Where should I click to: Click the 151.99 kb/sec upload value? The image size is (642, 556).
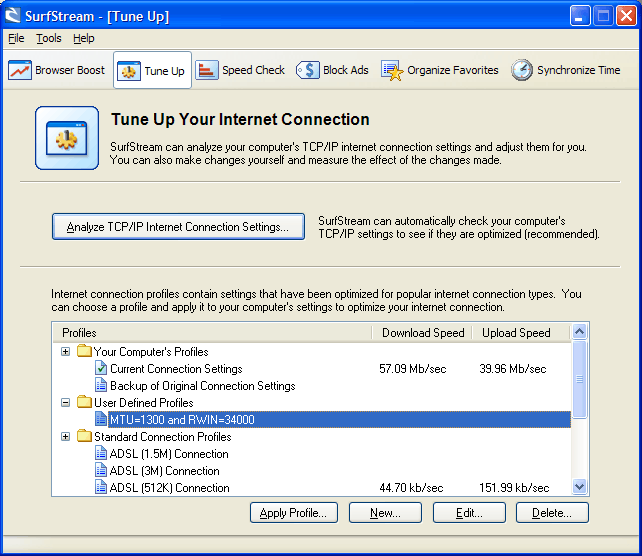coord(514,488)
